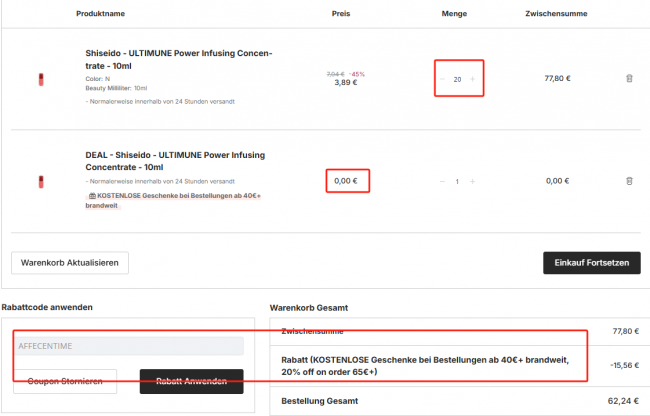Open the Shiseido ULTIMUNE product thumbnail
The image size is (650, 416).
coord(41,79)
